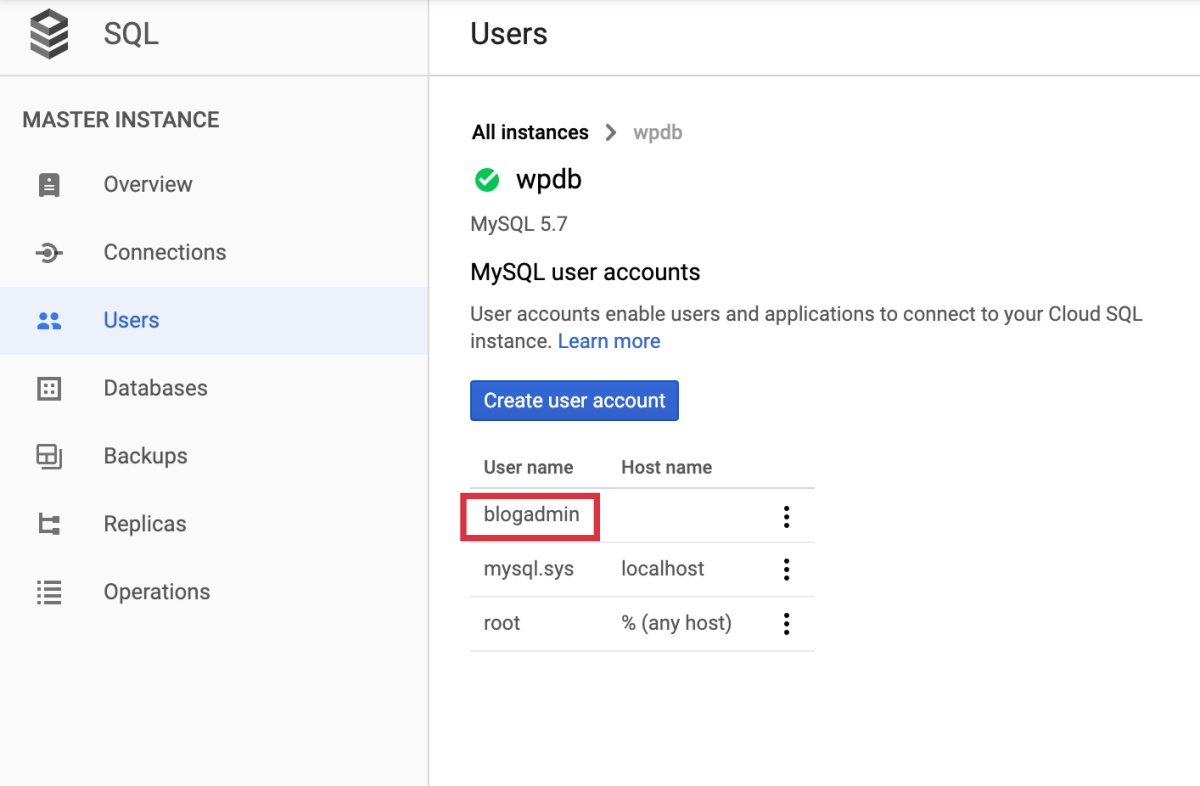Click the Create user account button
The image size is (1200, 786).
(574, 400)
